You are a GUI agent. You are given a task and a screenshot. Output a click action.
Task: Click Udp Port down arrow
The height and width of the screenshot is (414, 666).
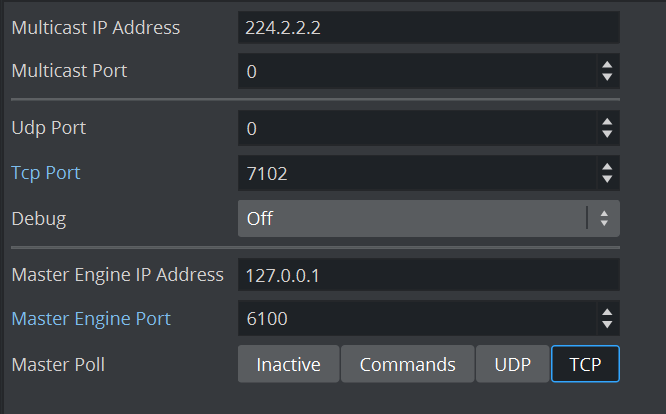[606, 135]
